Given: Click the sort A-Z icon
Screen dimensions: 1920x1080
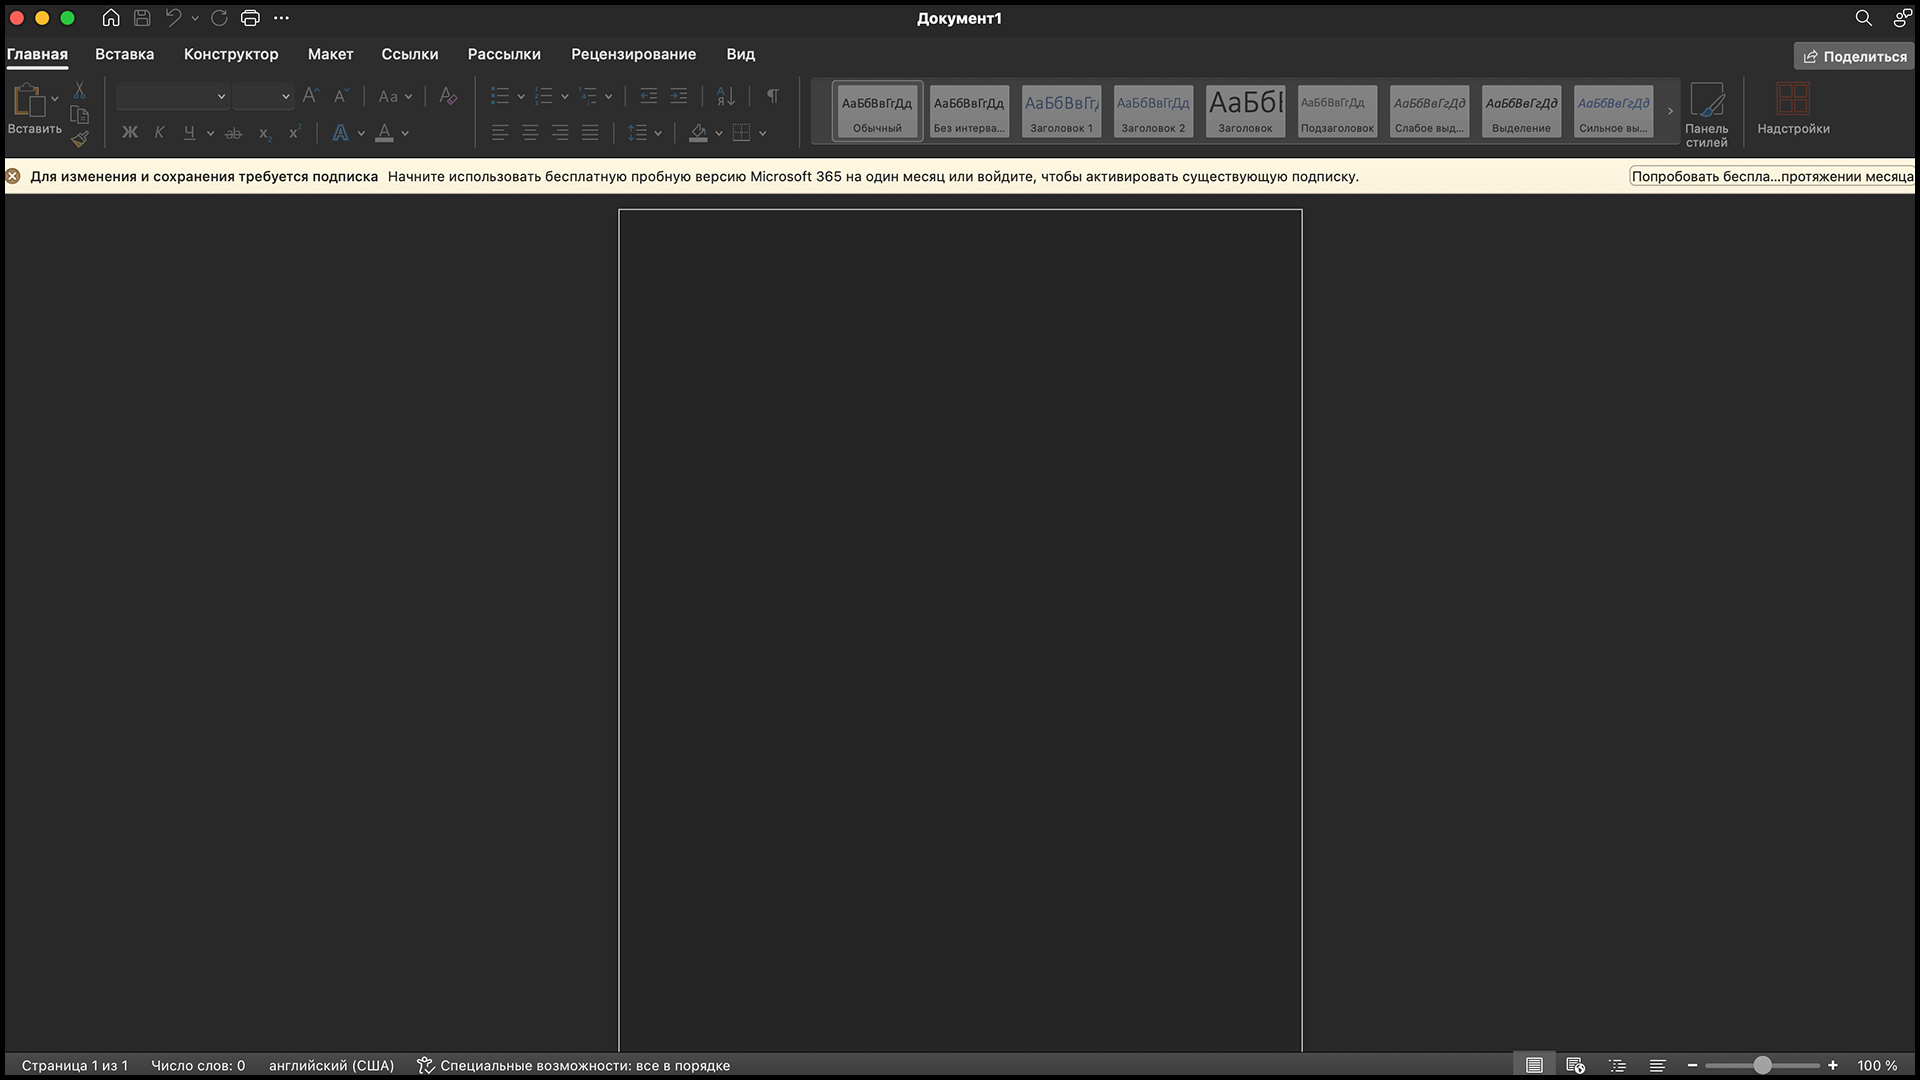Looking at the screenshot, I should click(x=726, y=96).
